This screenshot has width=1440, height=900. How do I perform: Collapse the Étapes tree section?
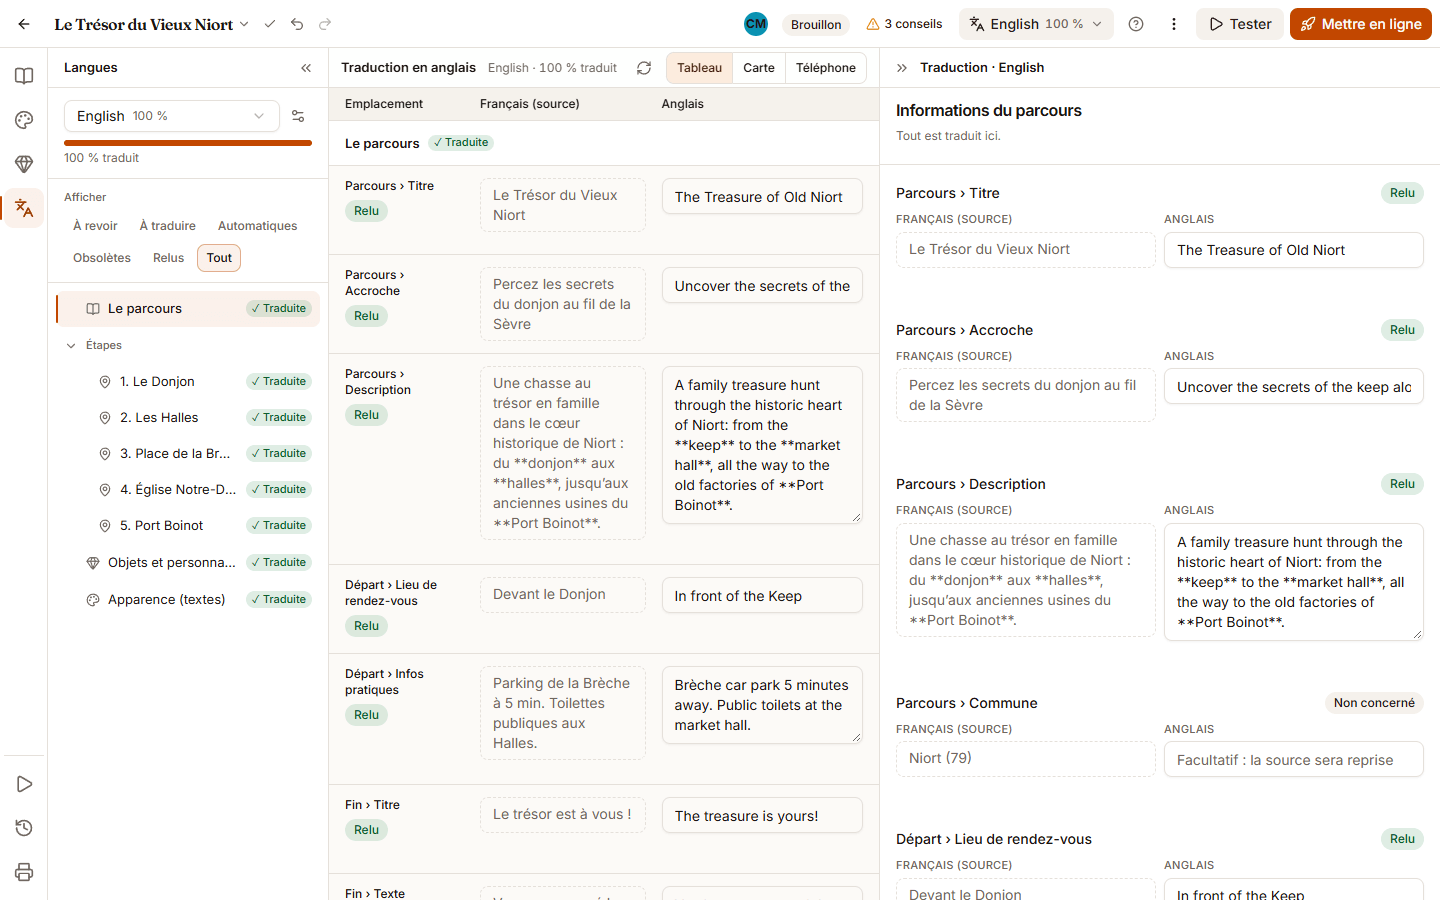point(71,346)
